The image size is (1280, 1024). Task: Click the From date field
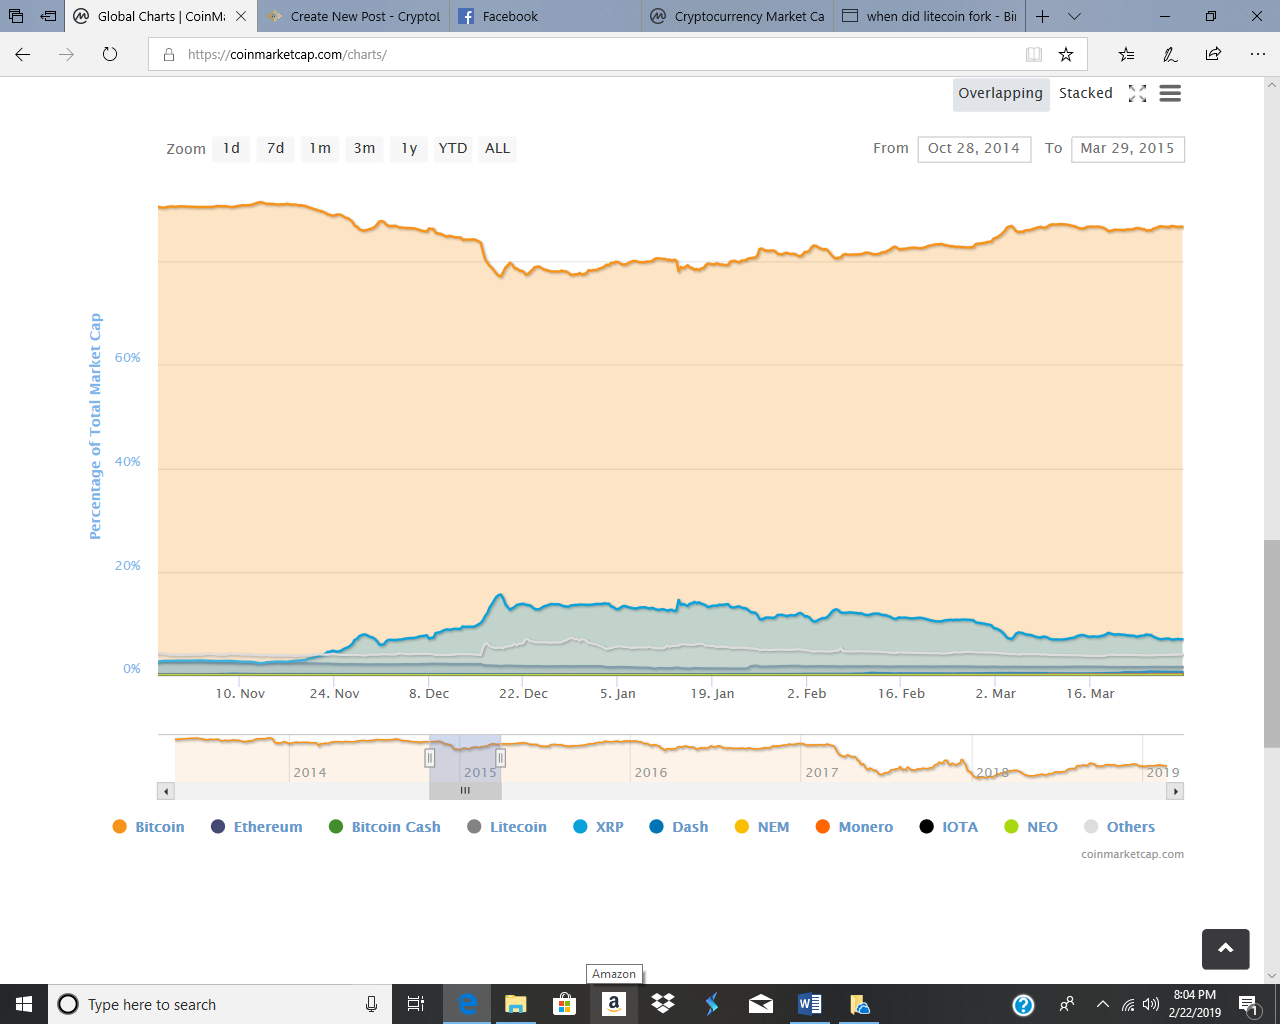click(974, 149)
